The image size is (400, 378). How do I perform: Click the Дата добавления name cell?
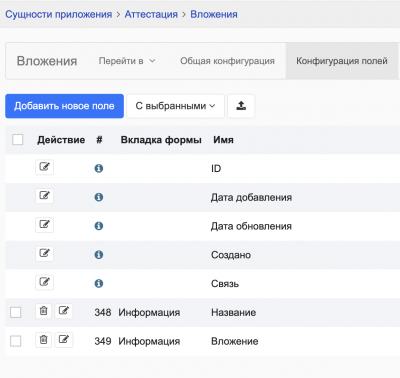tap(251, 197)
